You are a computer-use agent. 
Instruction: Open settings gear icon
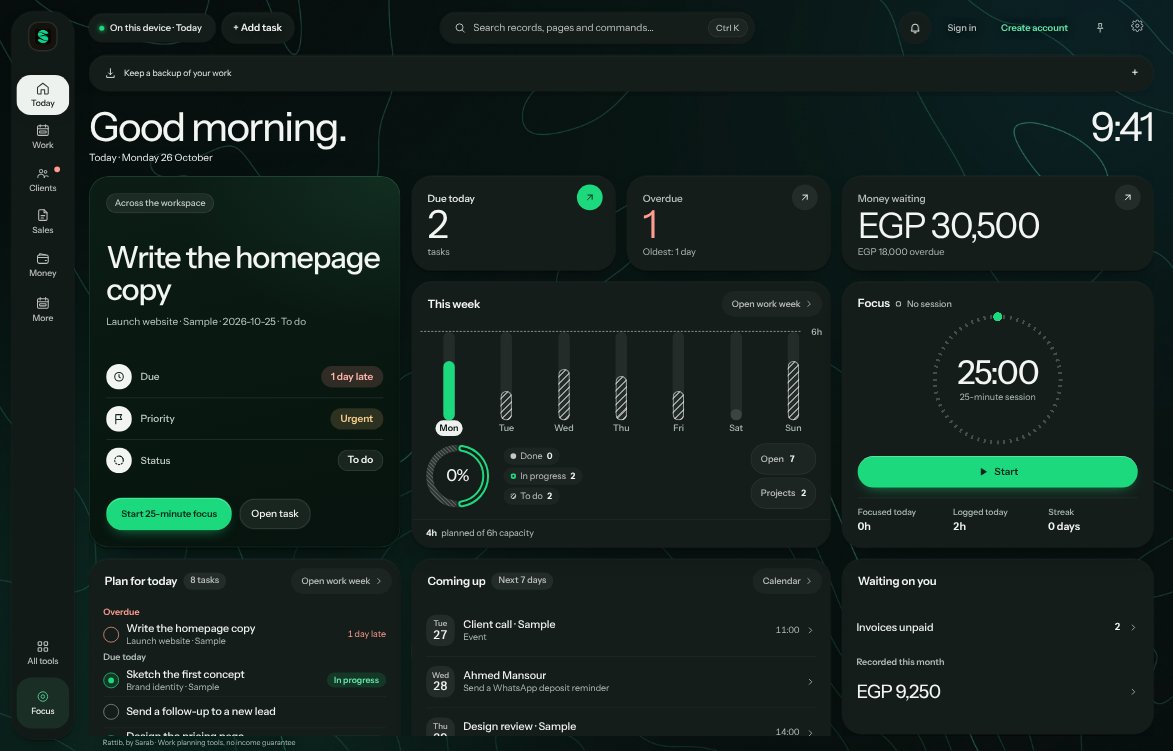coord(1137,26)
